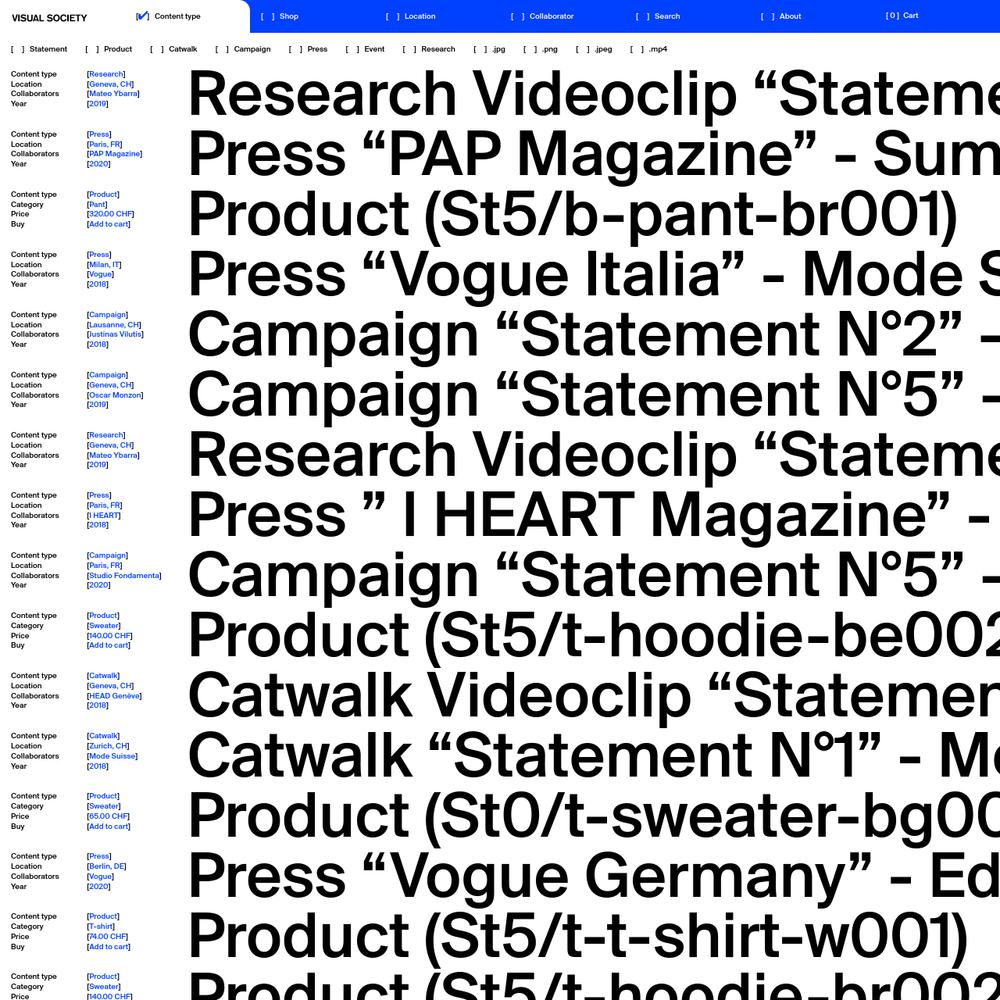Check the Campaign filter

(243, 49)
